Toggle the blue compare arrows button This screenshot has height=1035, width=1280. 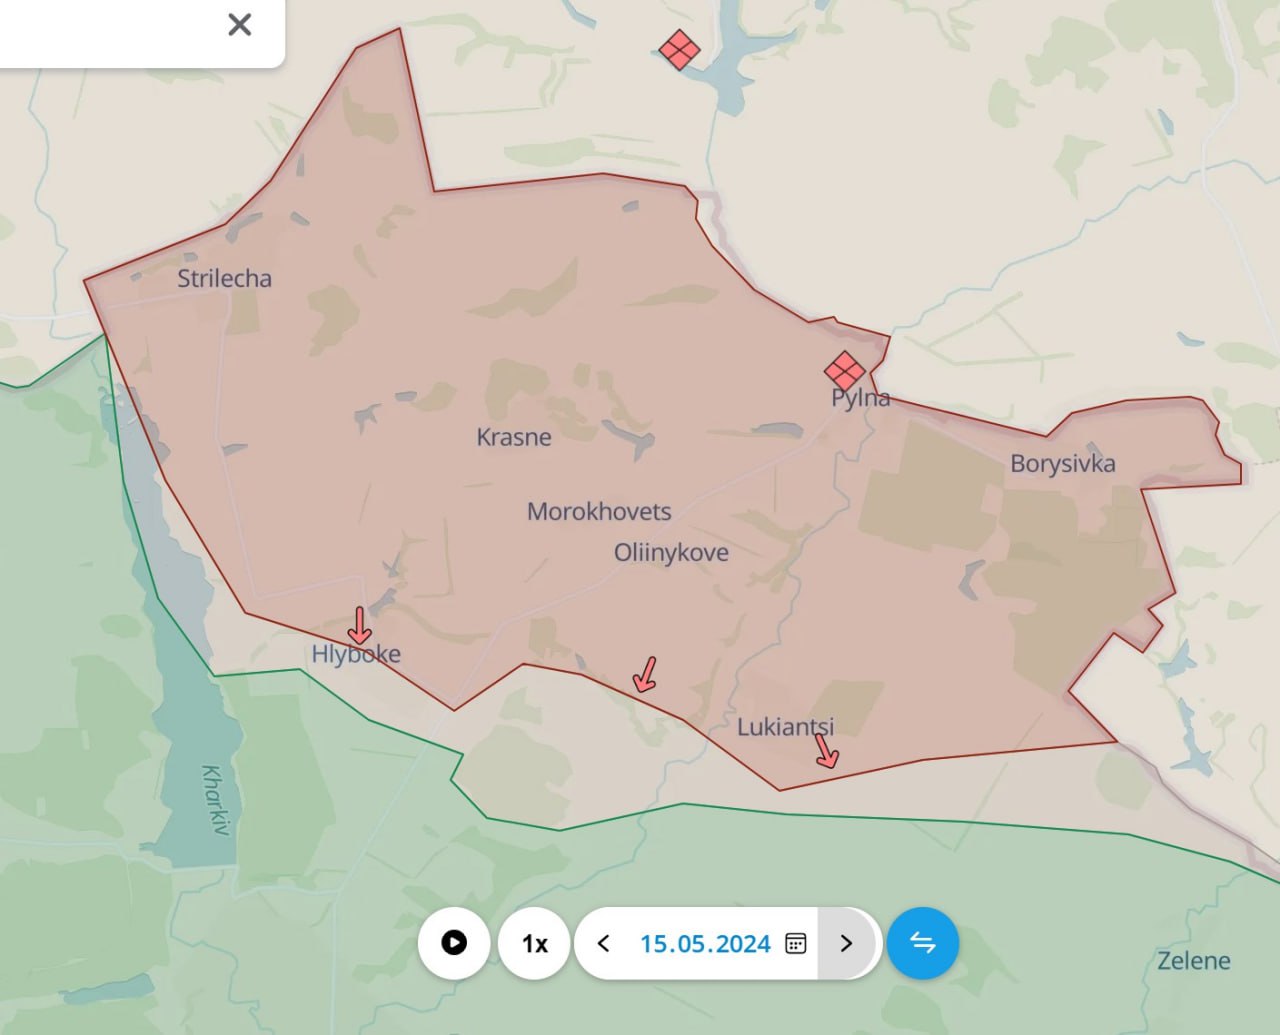(x=922, y=943)
